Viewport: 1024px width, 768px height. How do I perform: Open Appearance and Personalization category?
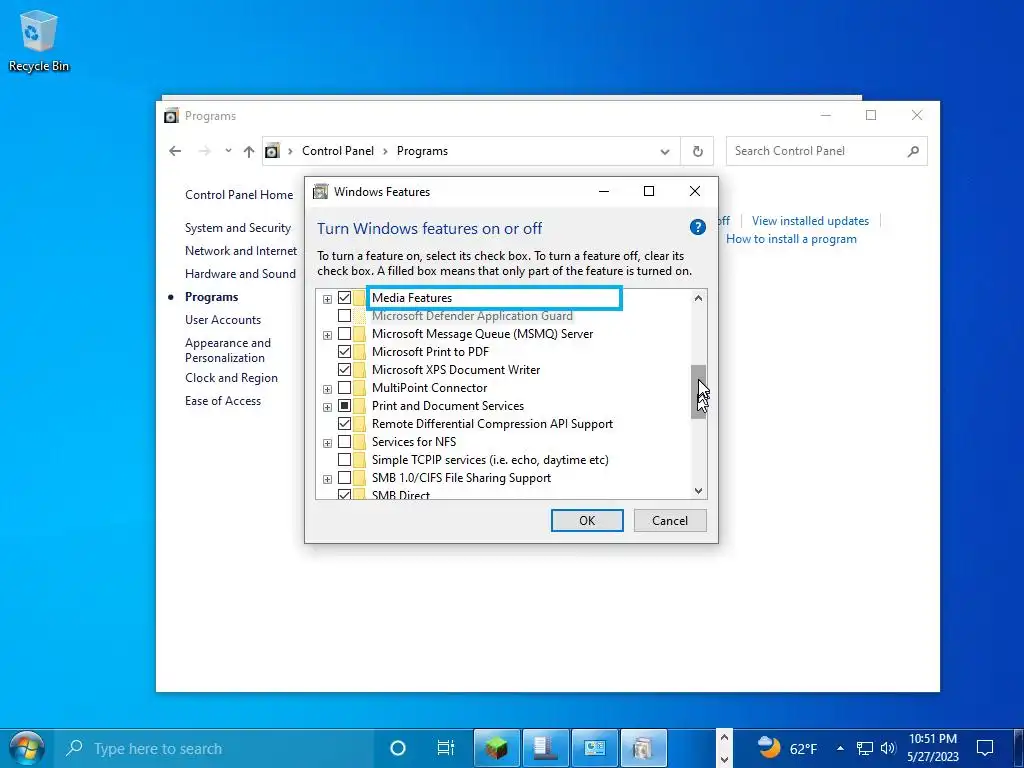pos(228,350)
